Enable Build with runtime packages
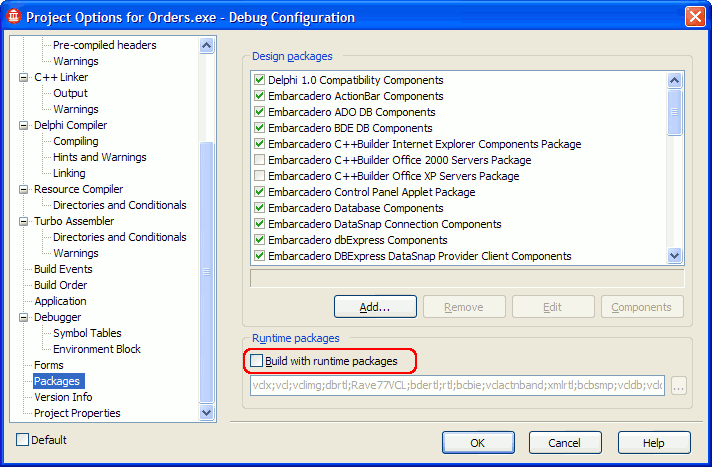The height and width of the screenshot is (467, 712). point(257,361)
